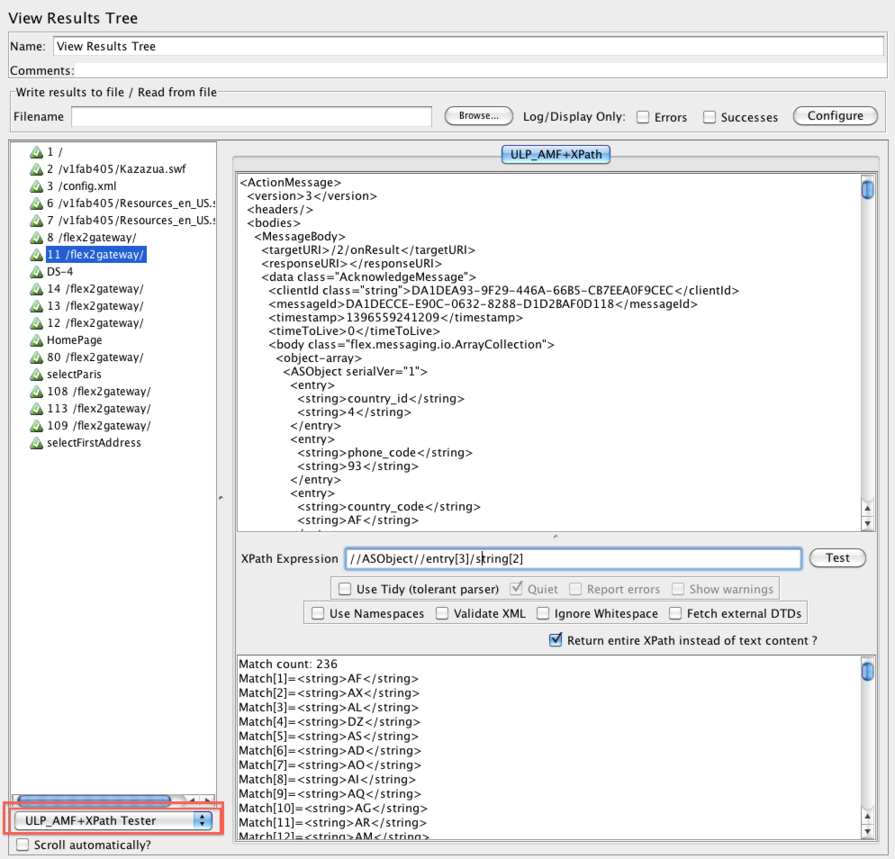
Task: Select the 14 /flex2gateway/ tree entry
Action: [x=95, y=289]
